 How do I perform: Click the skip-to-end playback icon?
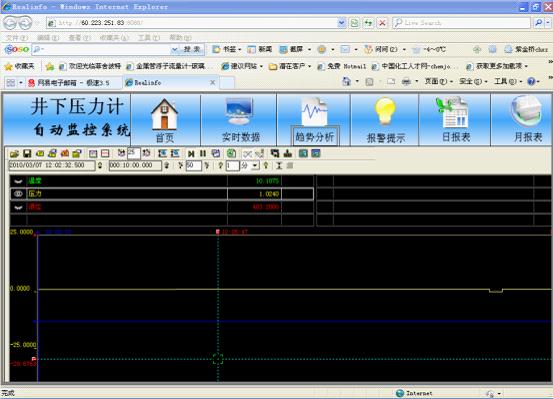point(191,153)
